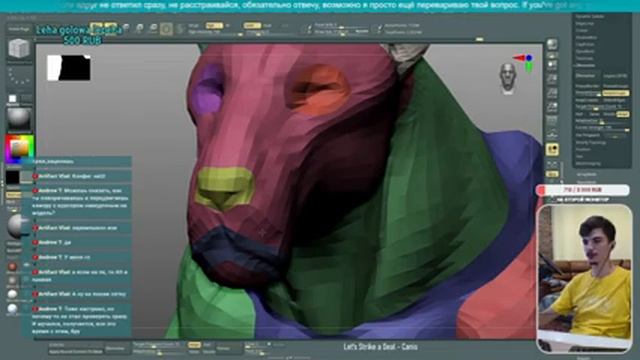Click the outlined sphere icon in top shelf
This screenshot has width=640, height=360.
(x=166, y=29)
